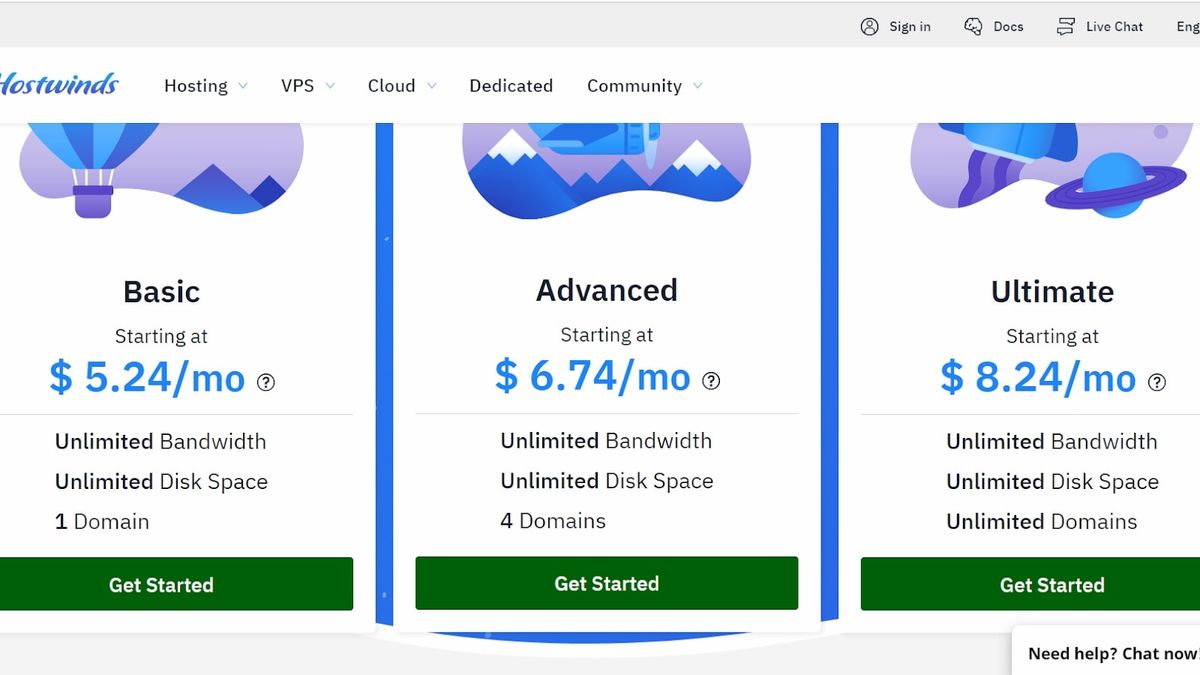Open the Need help Chat now widget

click(1110, 653)
